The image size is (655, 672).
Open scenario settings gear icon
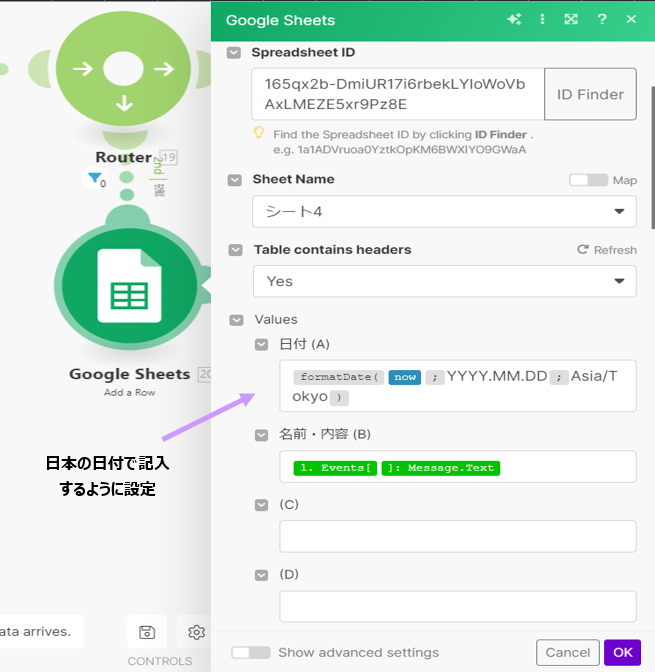196,632
